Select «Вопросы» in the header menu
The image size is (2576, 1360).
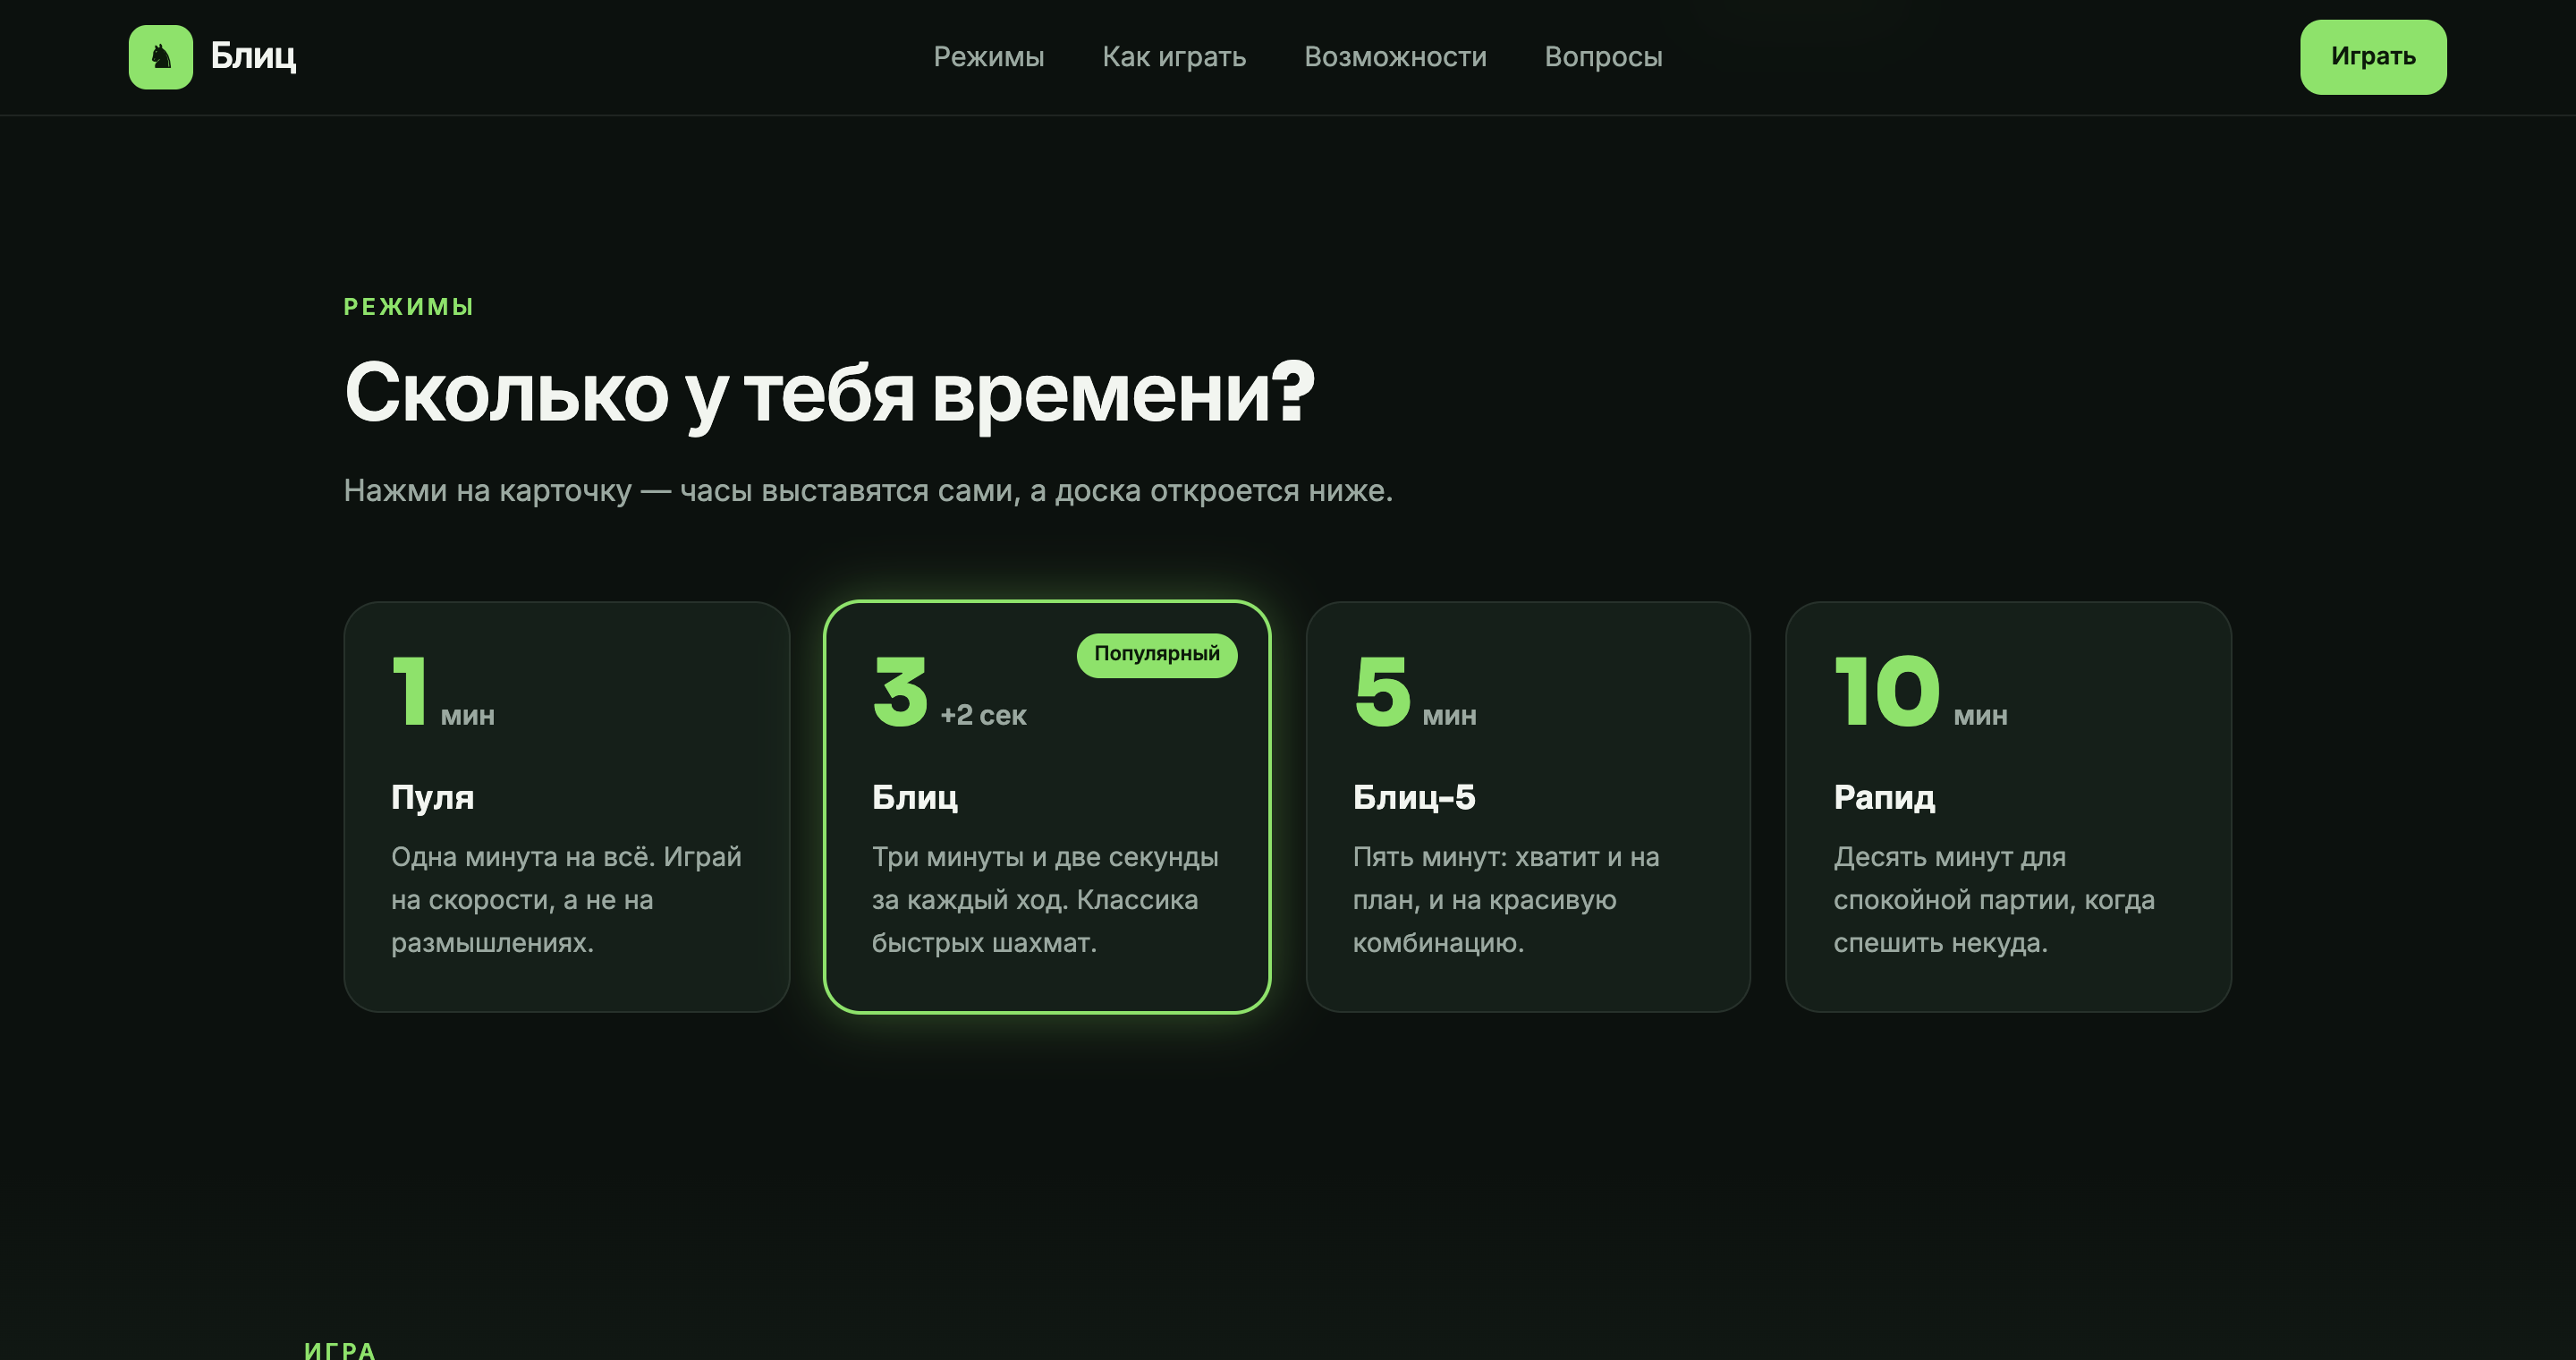pos(1603,57)
